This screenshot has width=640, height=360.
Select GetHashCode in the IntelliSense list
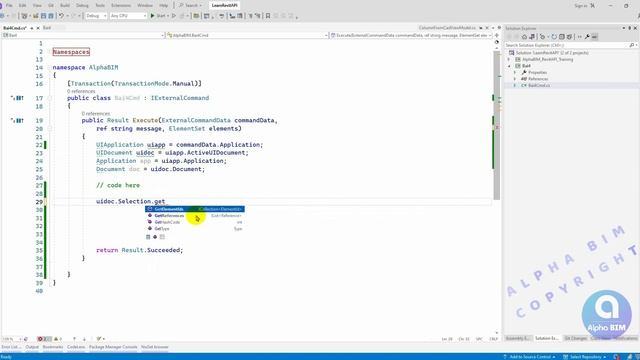click(x=195, y=222)
